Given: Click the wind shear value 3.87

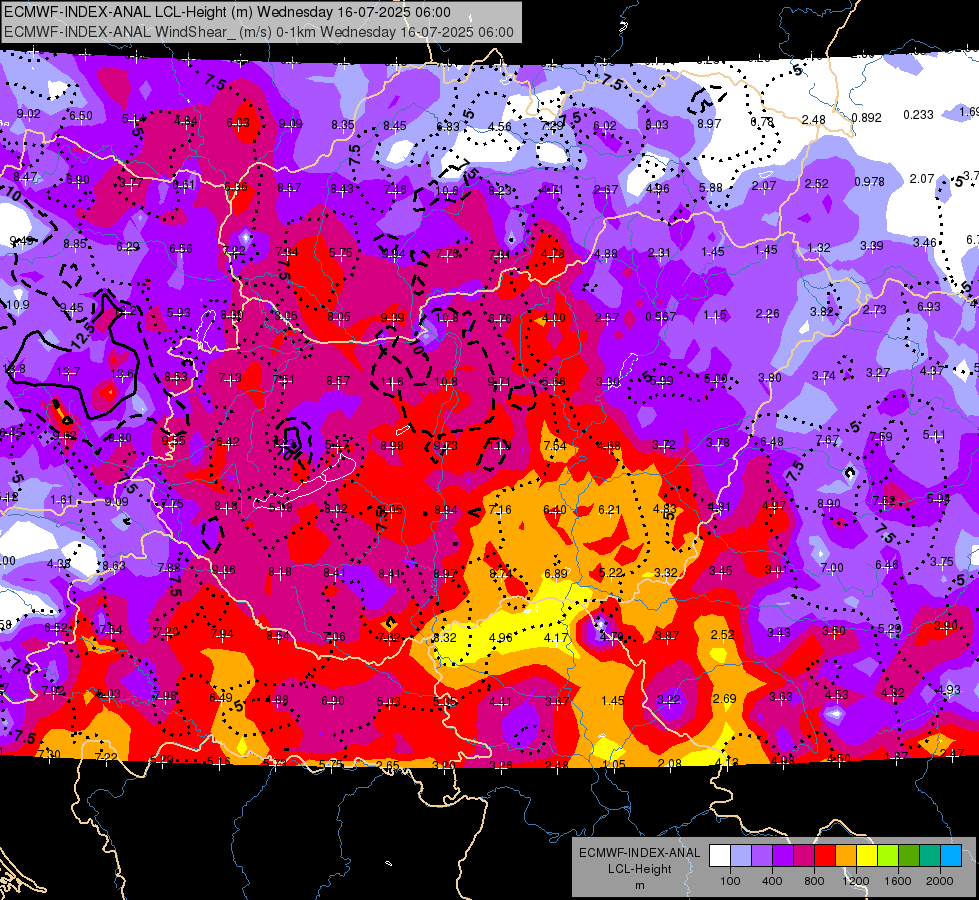Looking at the screenshot, I should pos(667,636).
